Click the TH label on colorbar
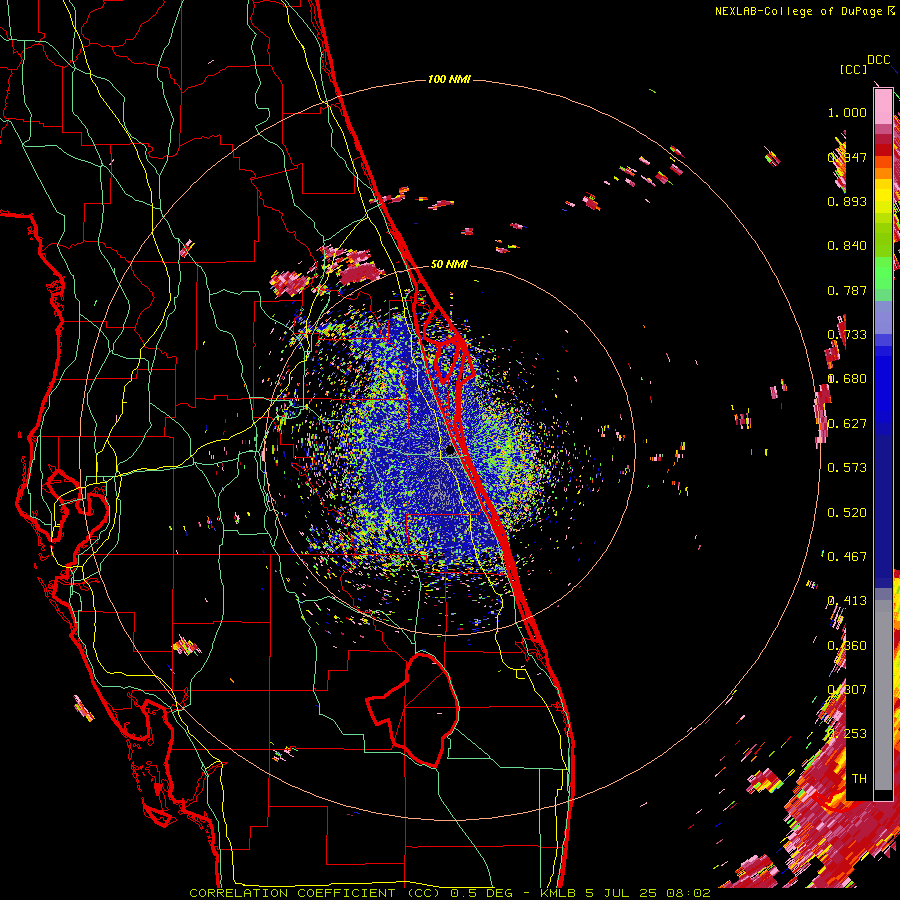The height and width of the screenshot is (900, 900). [x=859, y=779]
